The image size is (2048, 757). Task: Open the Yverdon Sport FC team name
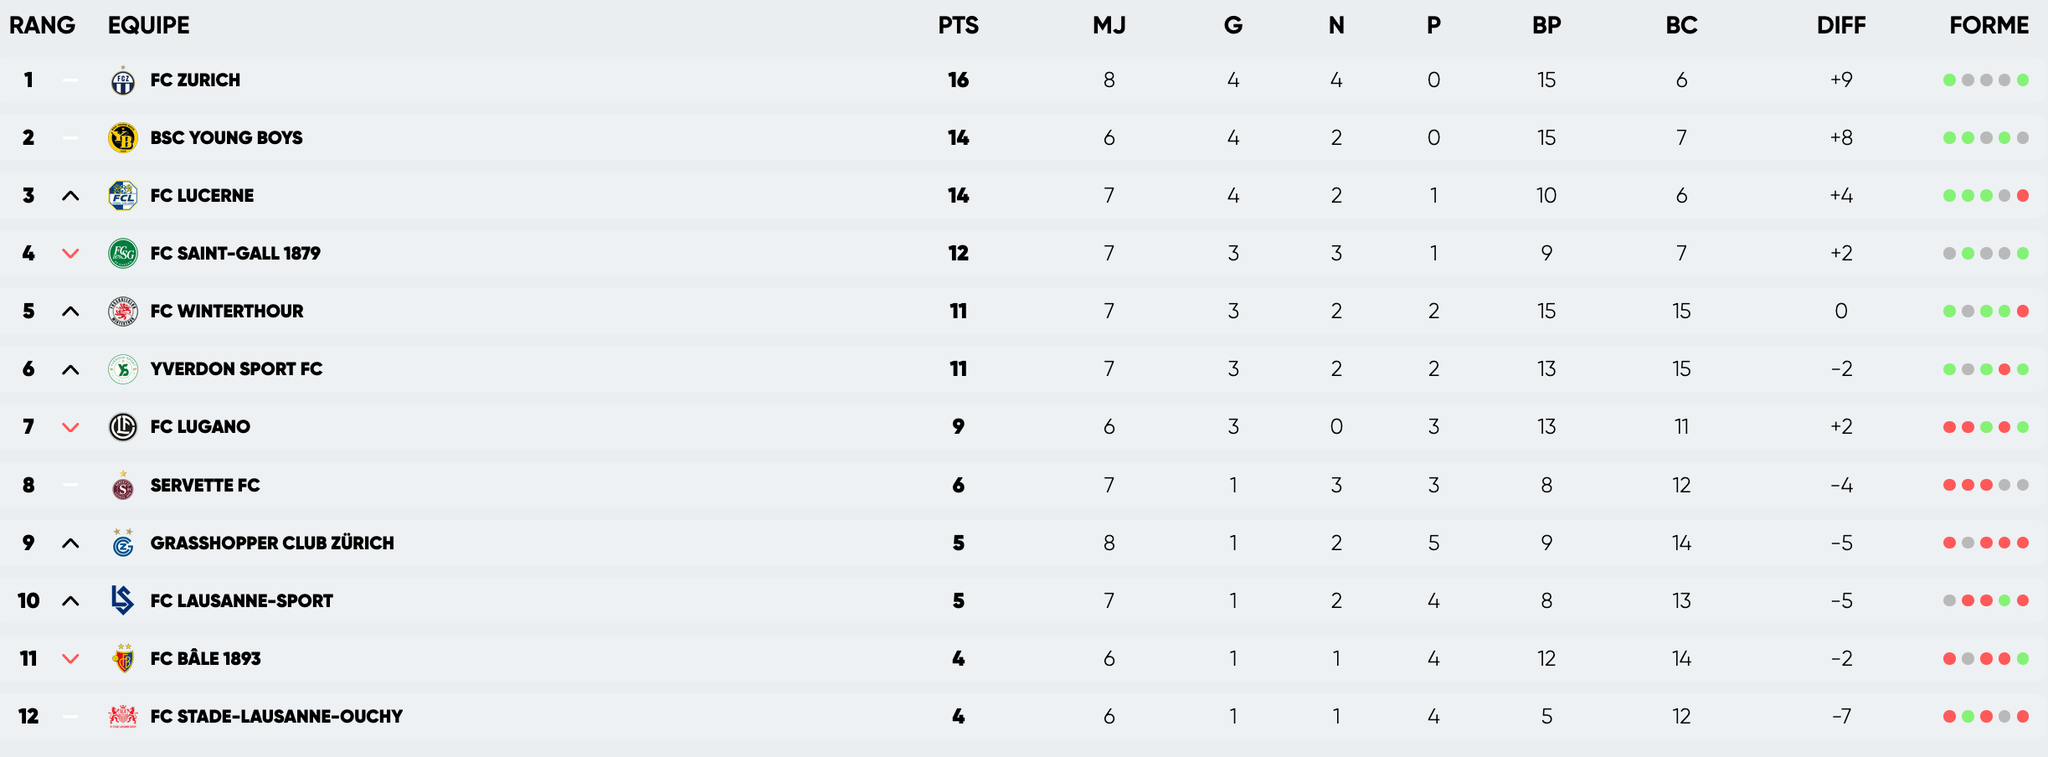(236, 369)
